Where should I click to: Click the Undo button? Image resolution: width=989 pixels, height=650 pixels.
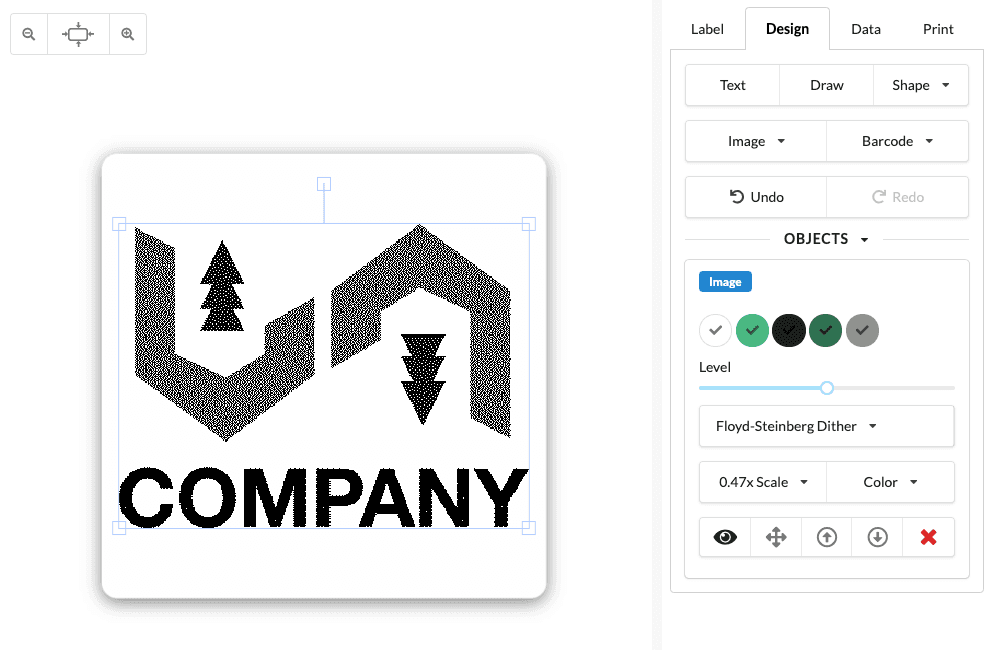(x=756, y=197)
